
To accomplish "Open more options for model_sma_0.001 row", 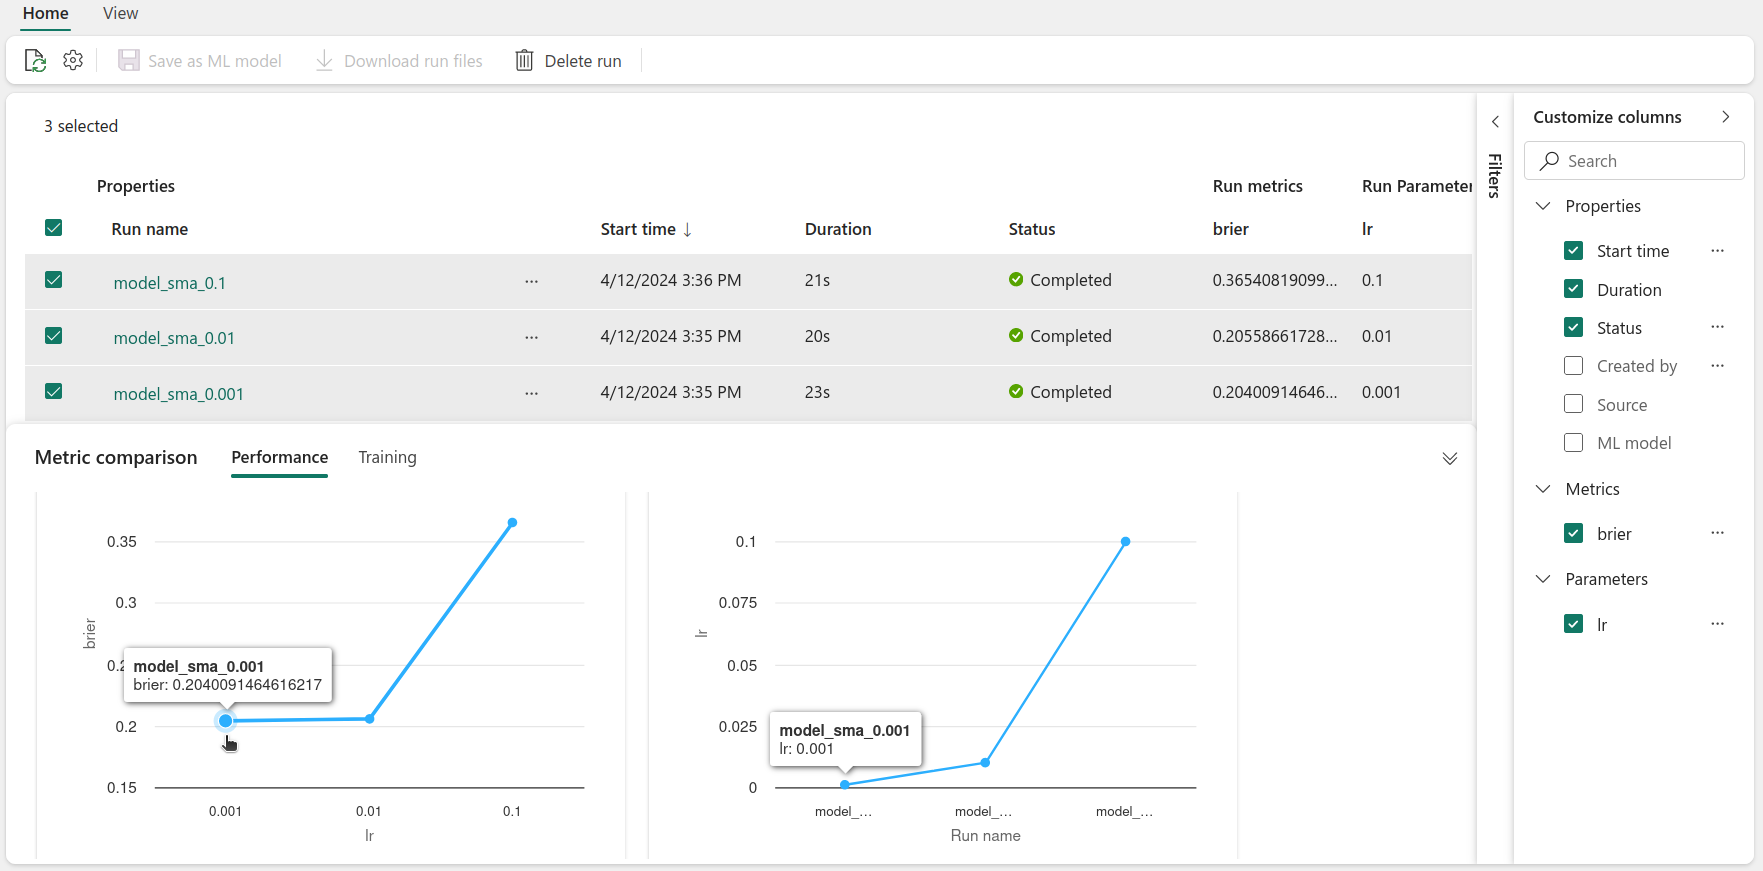I will (x=531, y=394).
